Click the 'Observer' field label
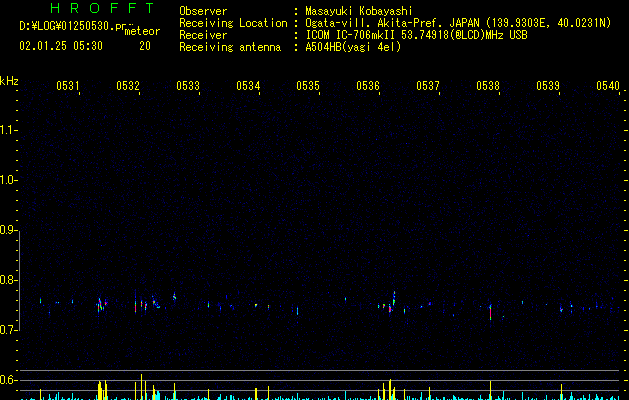The width and height of the screenshot is (629, 400). [x=203, y=11]
